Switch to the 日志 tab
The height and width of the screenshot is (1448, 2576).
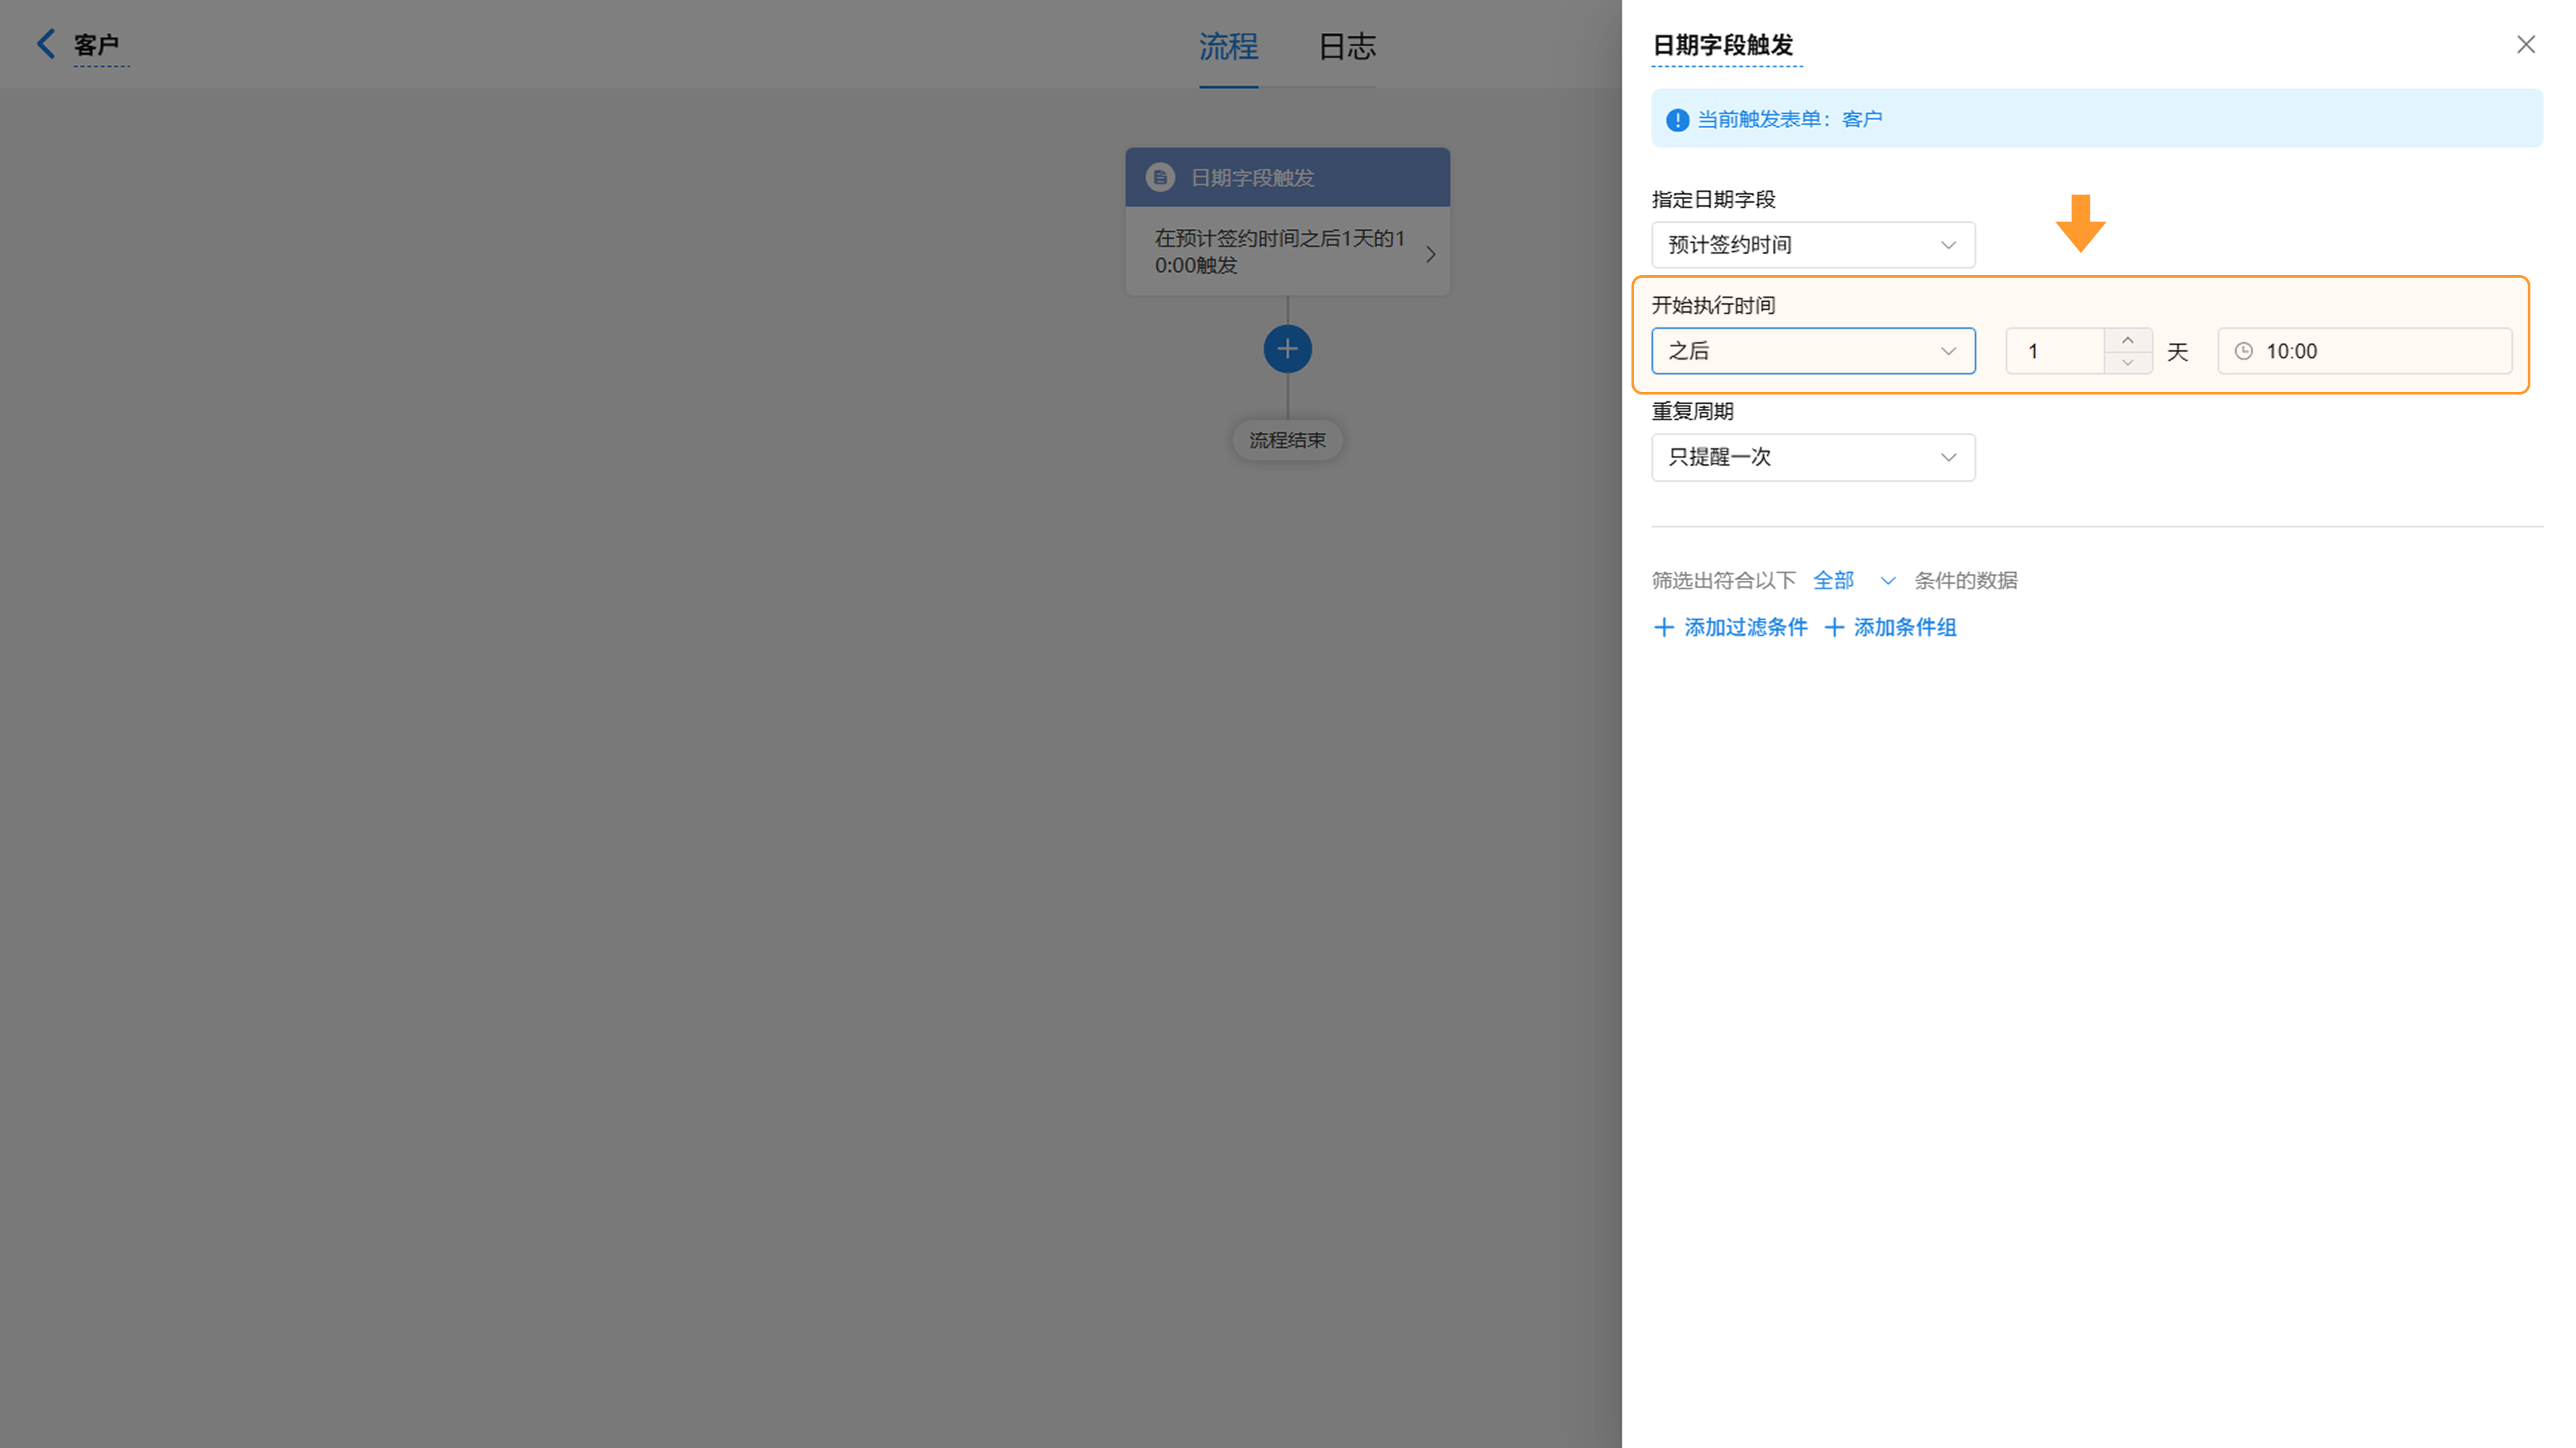pyautogui.click(x=1346, y=46)
